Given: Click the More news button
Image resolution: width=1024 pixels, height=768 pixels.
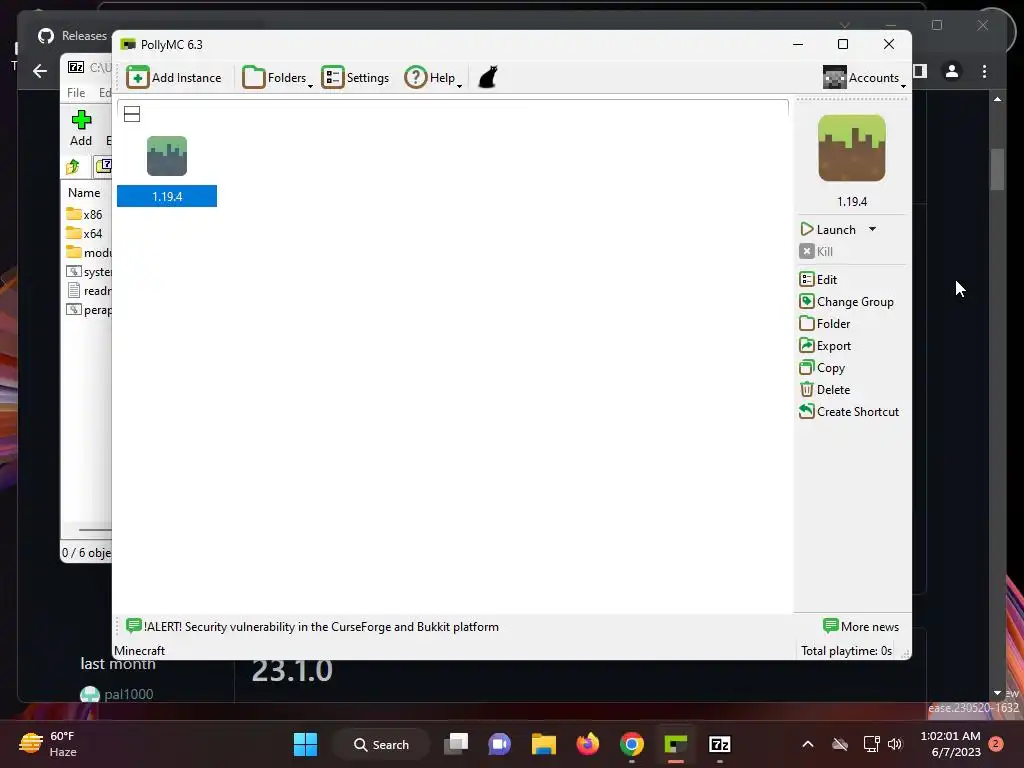Looking at the screenshot, I should [861, 626].
